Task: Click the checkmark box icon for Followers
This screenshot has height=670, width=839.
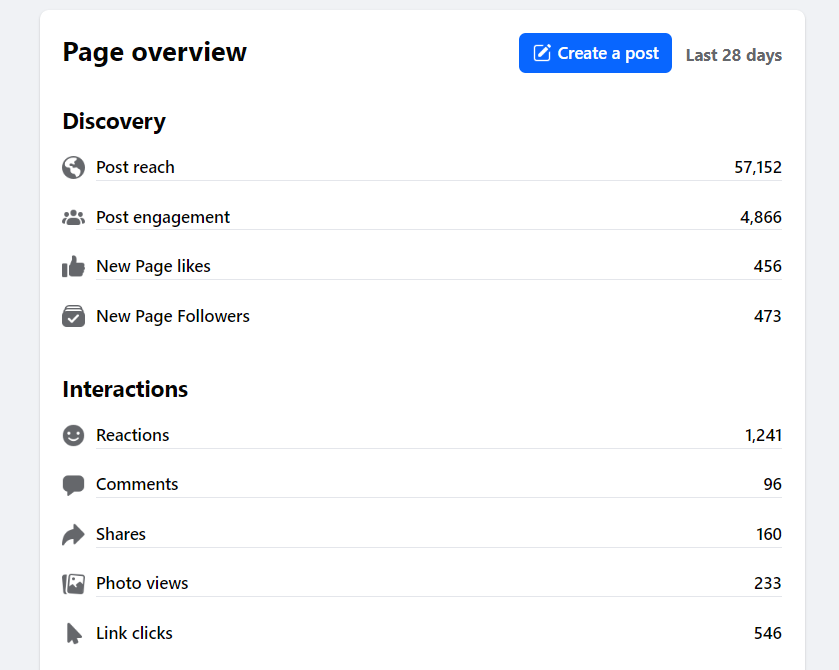Action: click(x=73, y=316)
